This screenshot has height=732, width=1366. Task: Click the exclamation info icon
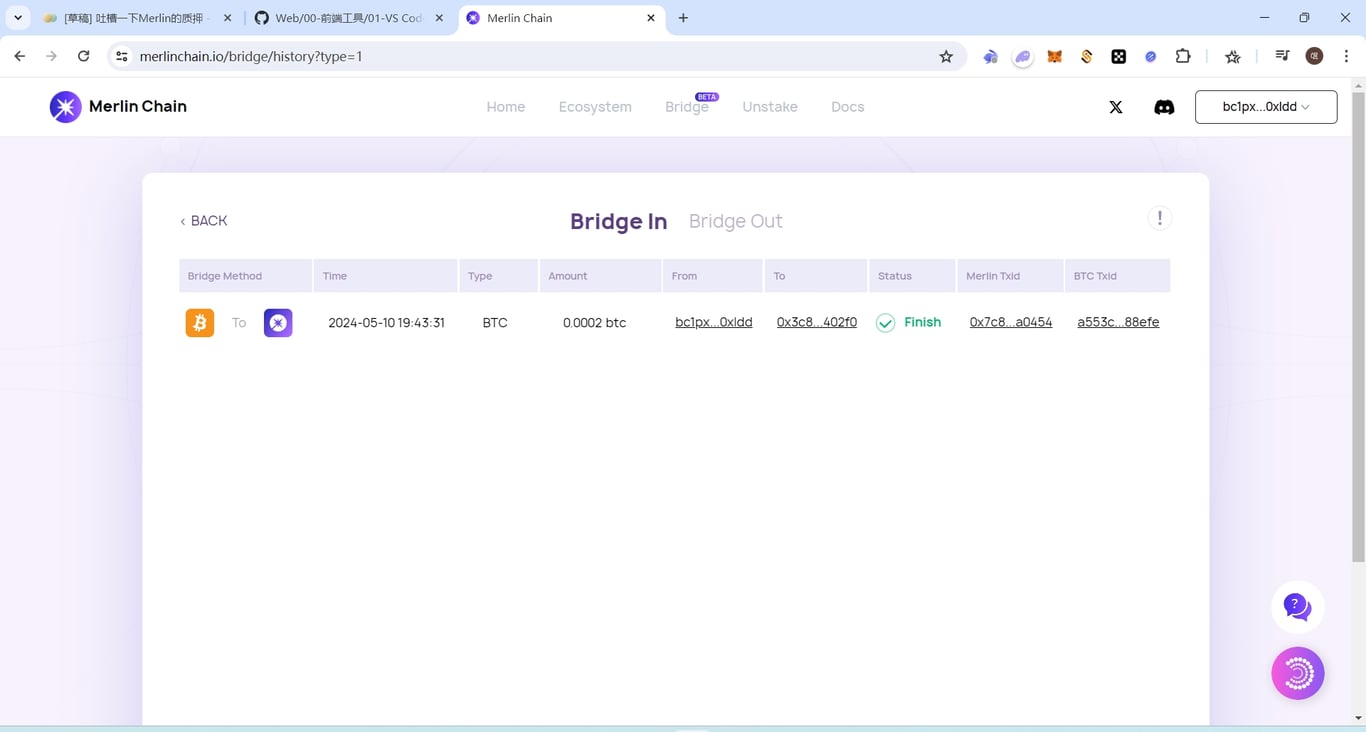click(x=1160, y=218)
